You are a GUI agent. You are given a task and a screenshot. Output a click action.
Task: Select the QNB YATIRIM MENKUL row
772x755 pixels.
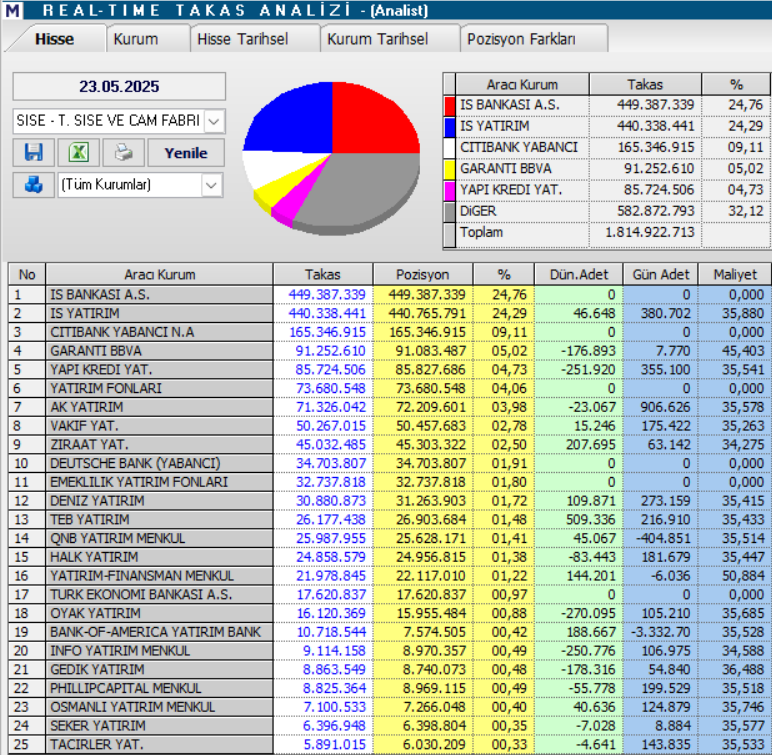(389, 538)
